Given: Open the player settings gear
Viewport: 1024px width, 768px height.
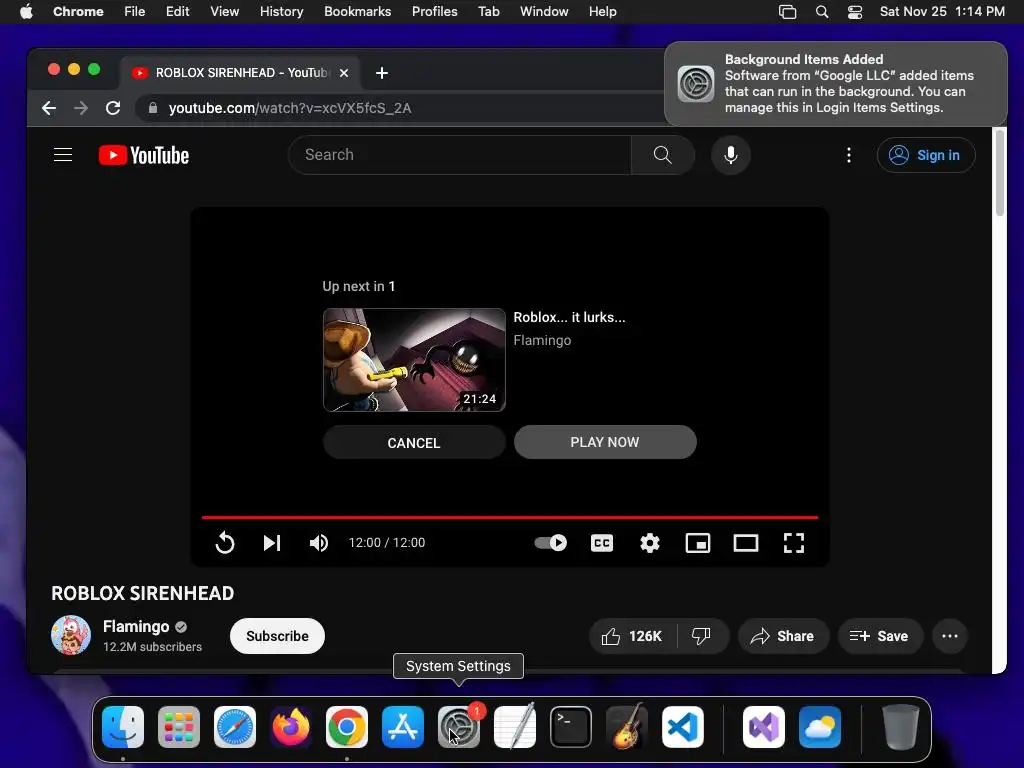Looking at the screenshot, I should 650,543.
